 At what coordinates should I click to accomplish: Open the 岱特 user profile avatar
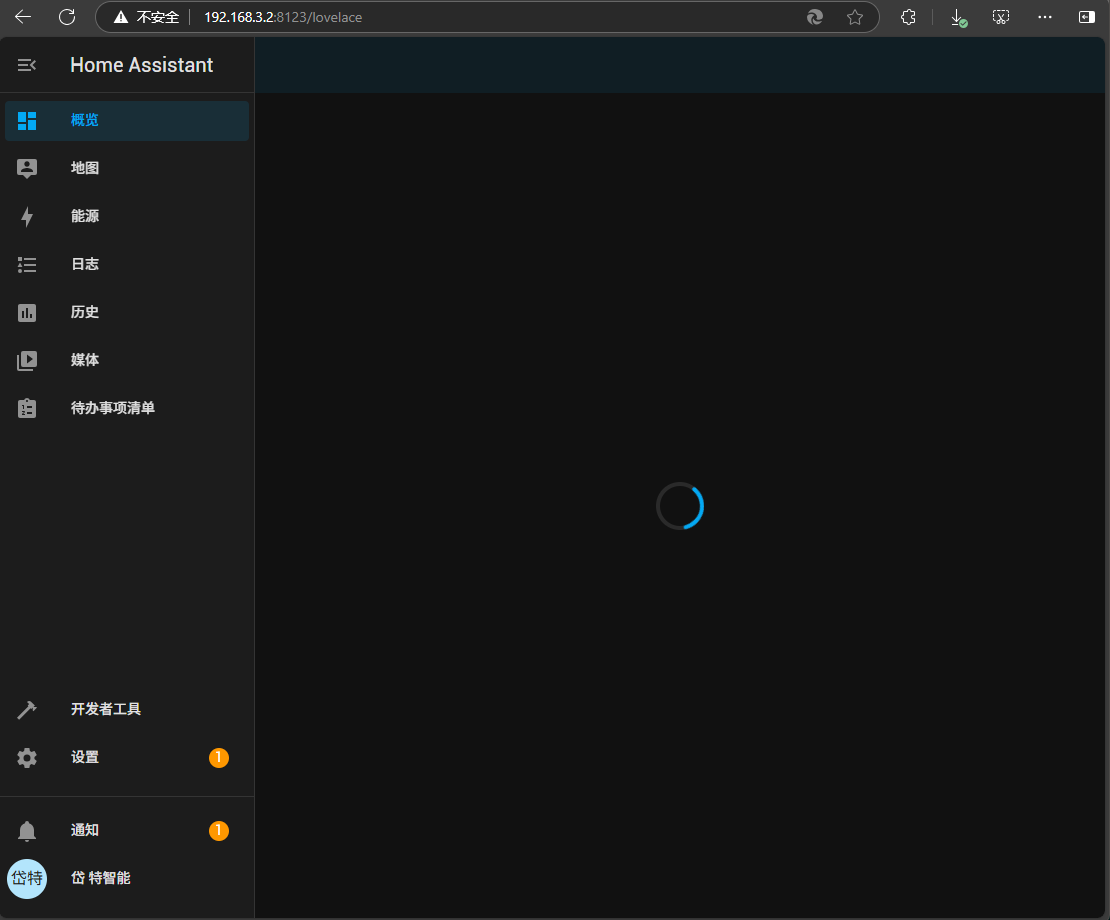coord(27,879)
